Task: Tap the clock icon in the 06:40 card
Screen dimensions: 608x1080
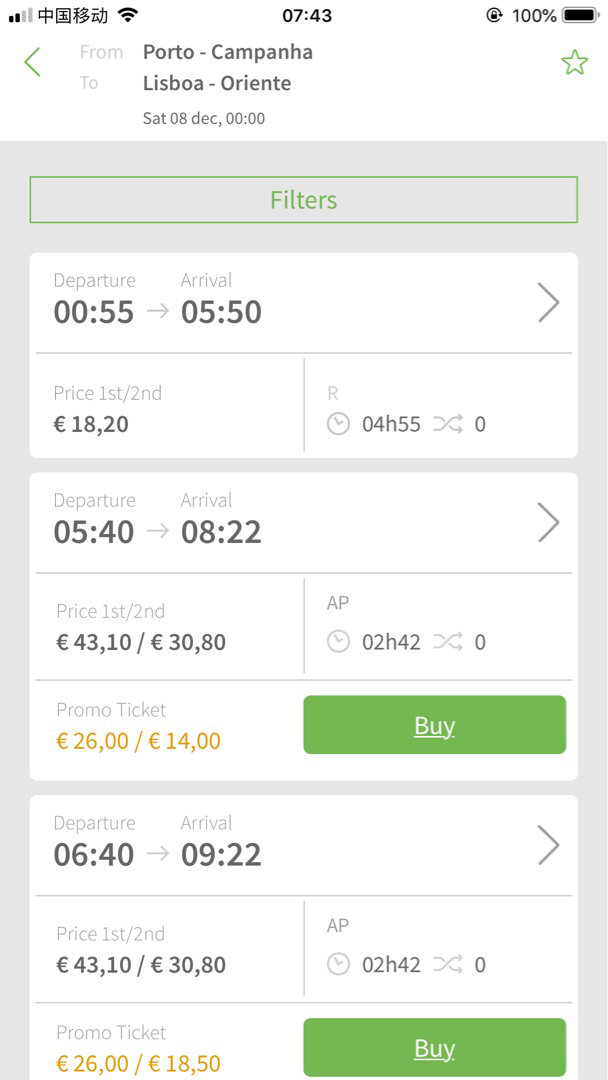Action: 339,965
